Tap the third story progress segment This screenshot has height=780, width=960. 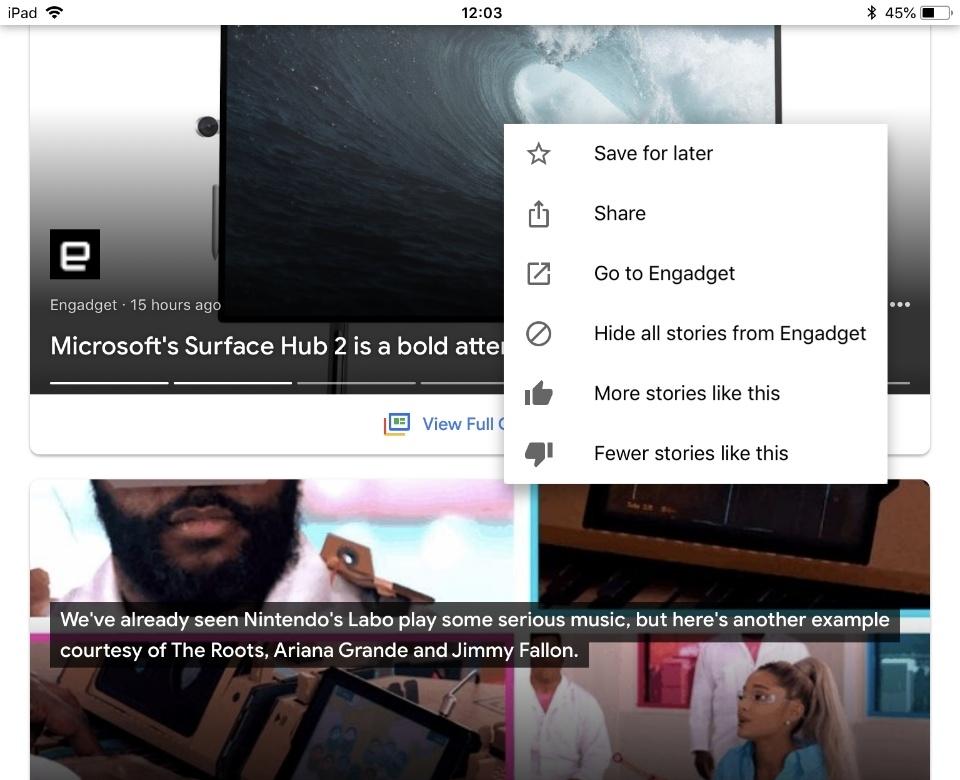(356, 383)
